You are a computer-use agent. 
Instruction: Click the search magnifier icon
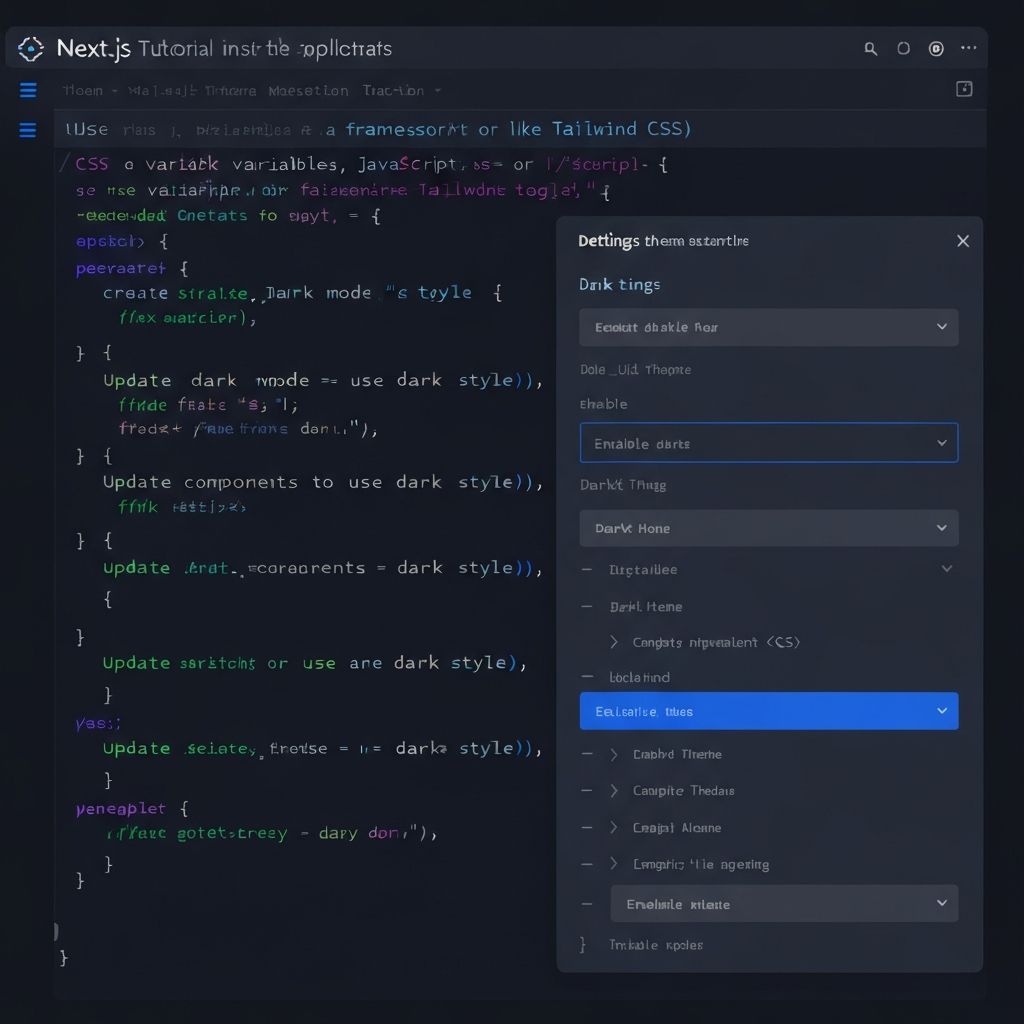(870, 48)
